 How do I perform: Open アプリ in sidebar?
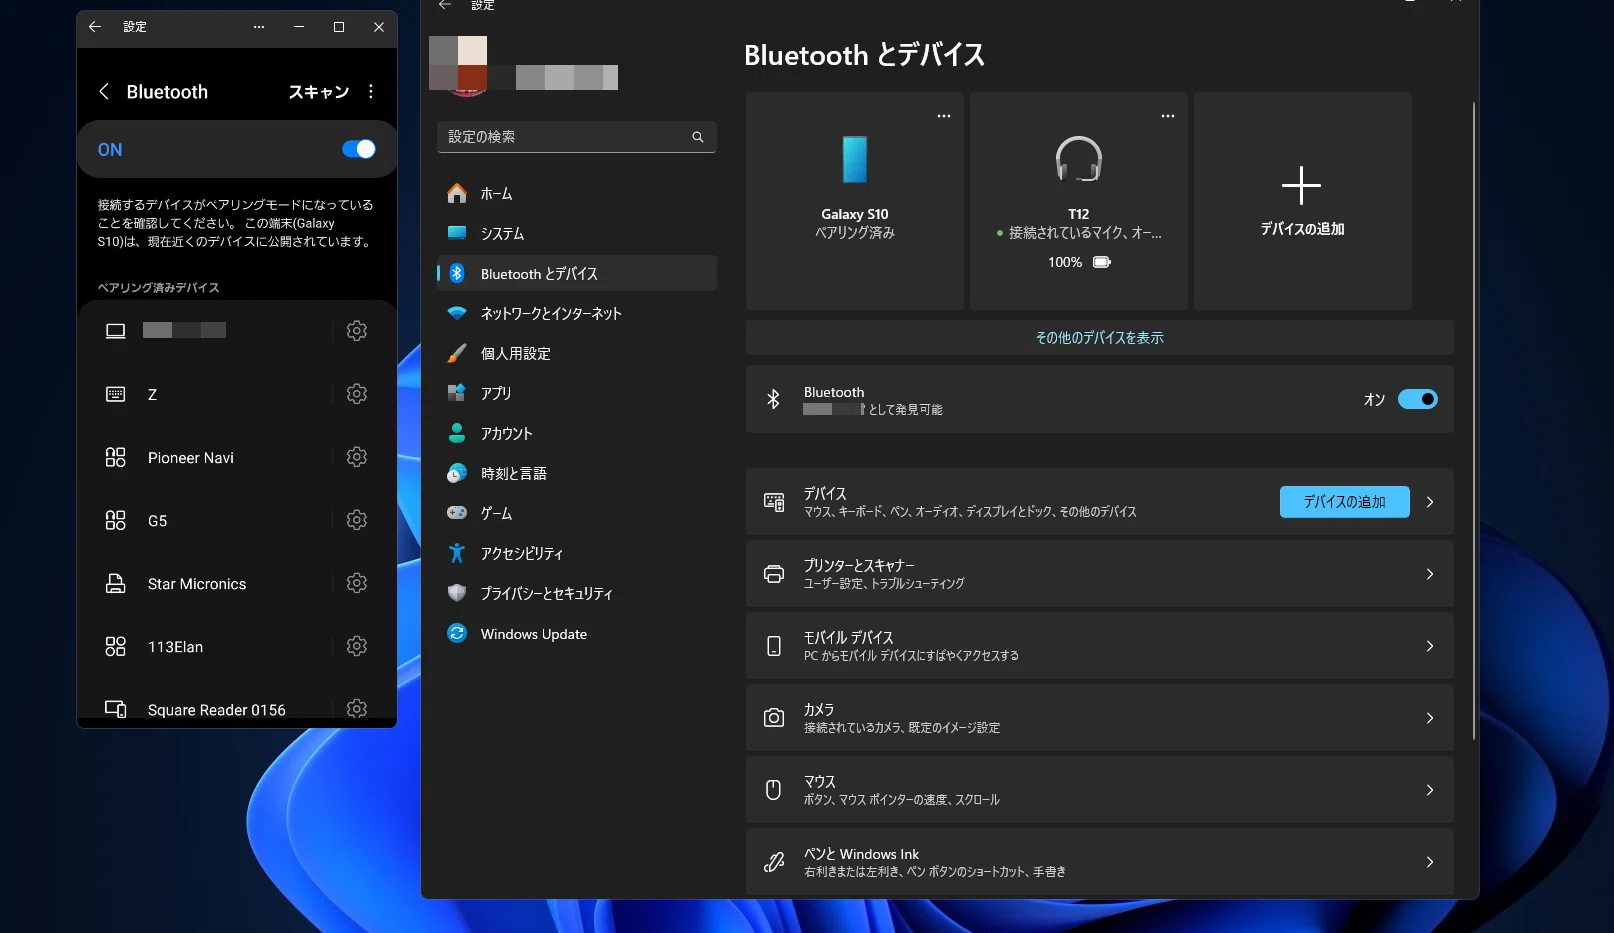point(577,394)
